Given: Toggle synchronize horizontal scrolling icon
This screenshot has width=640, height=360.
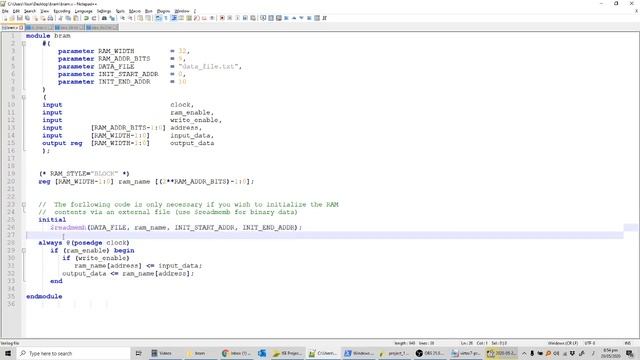Looking at the screenshot, I should [x=148, y=18].
